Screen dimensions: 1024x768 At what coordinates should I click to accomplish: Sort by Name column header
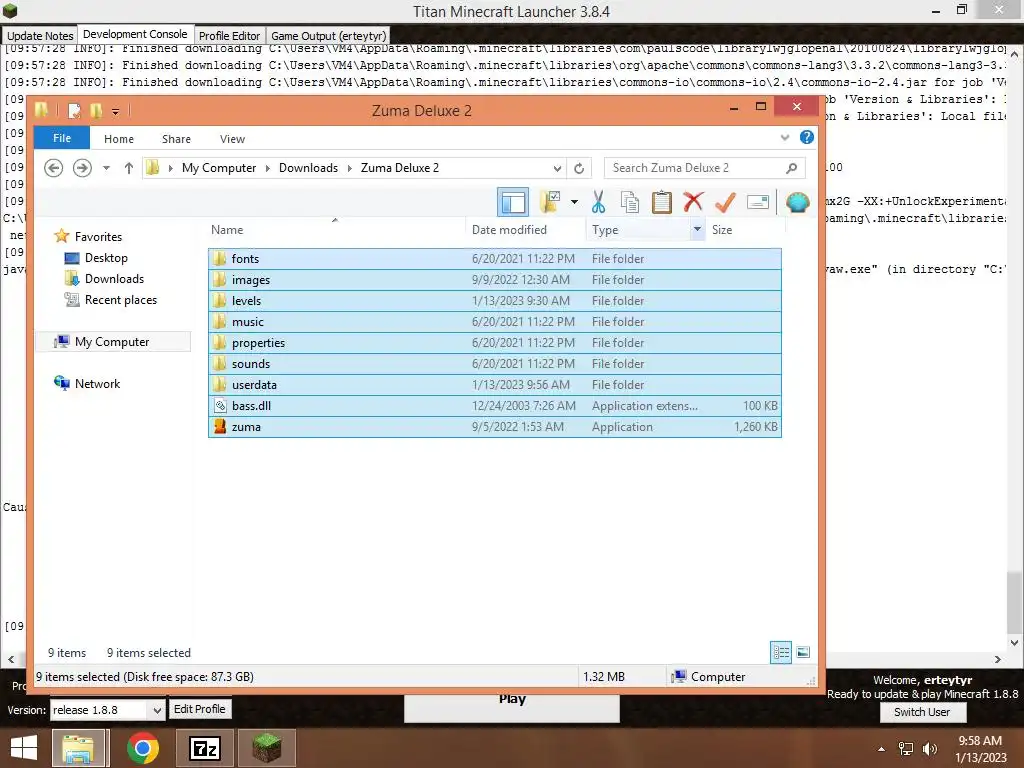point(335,230)
